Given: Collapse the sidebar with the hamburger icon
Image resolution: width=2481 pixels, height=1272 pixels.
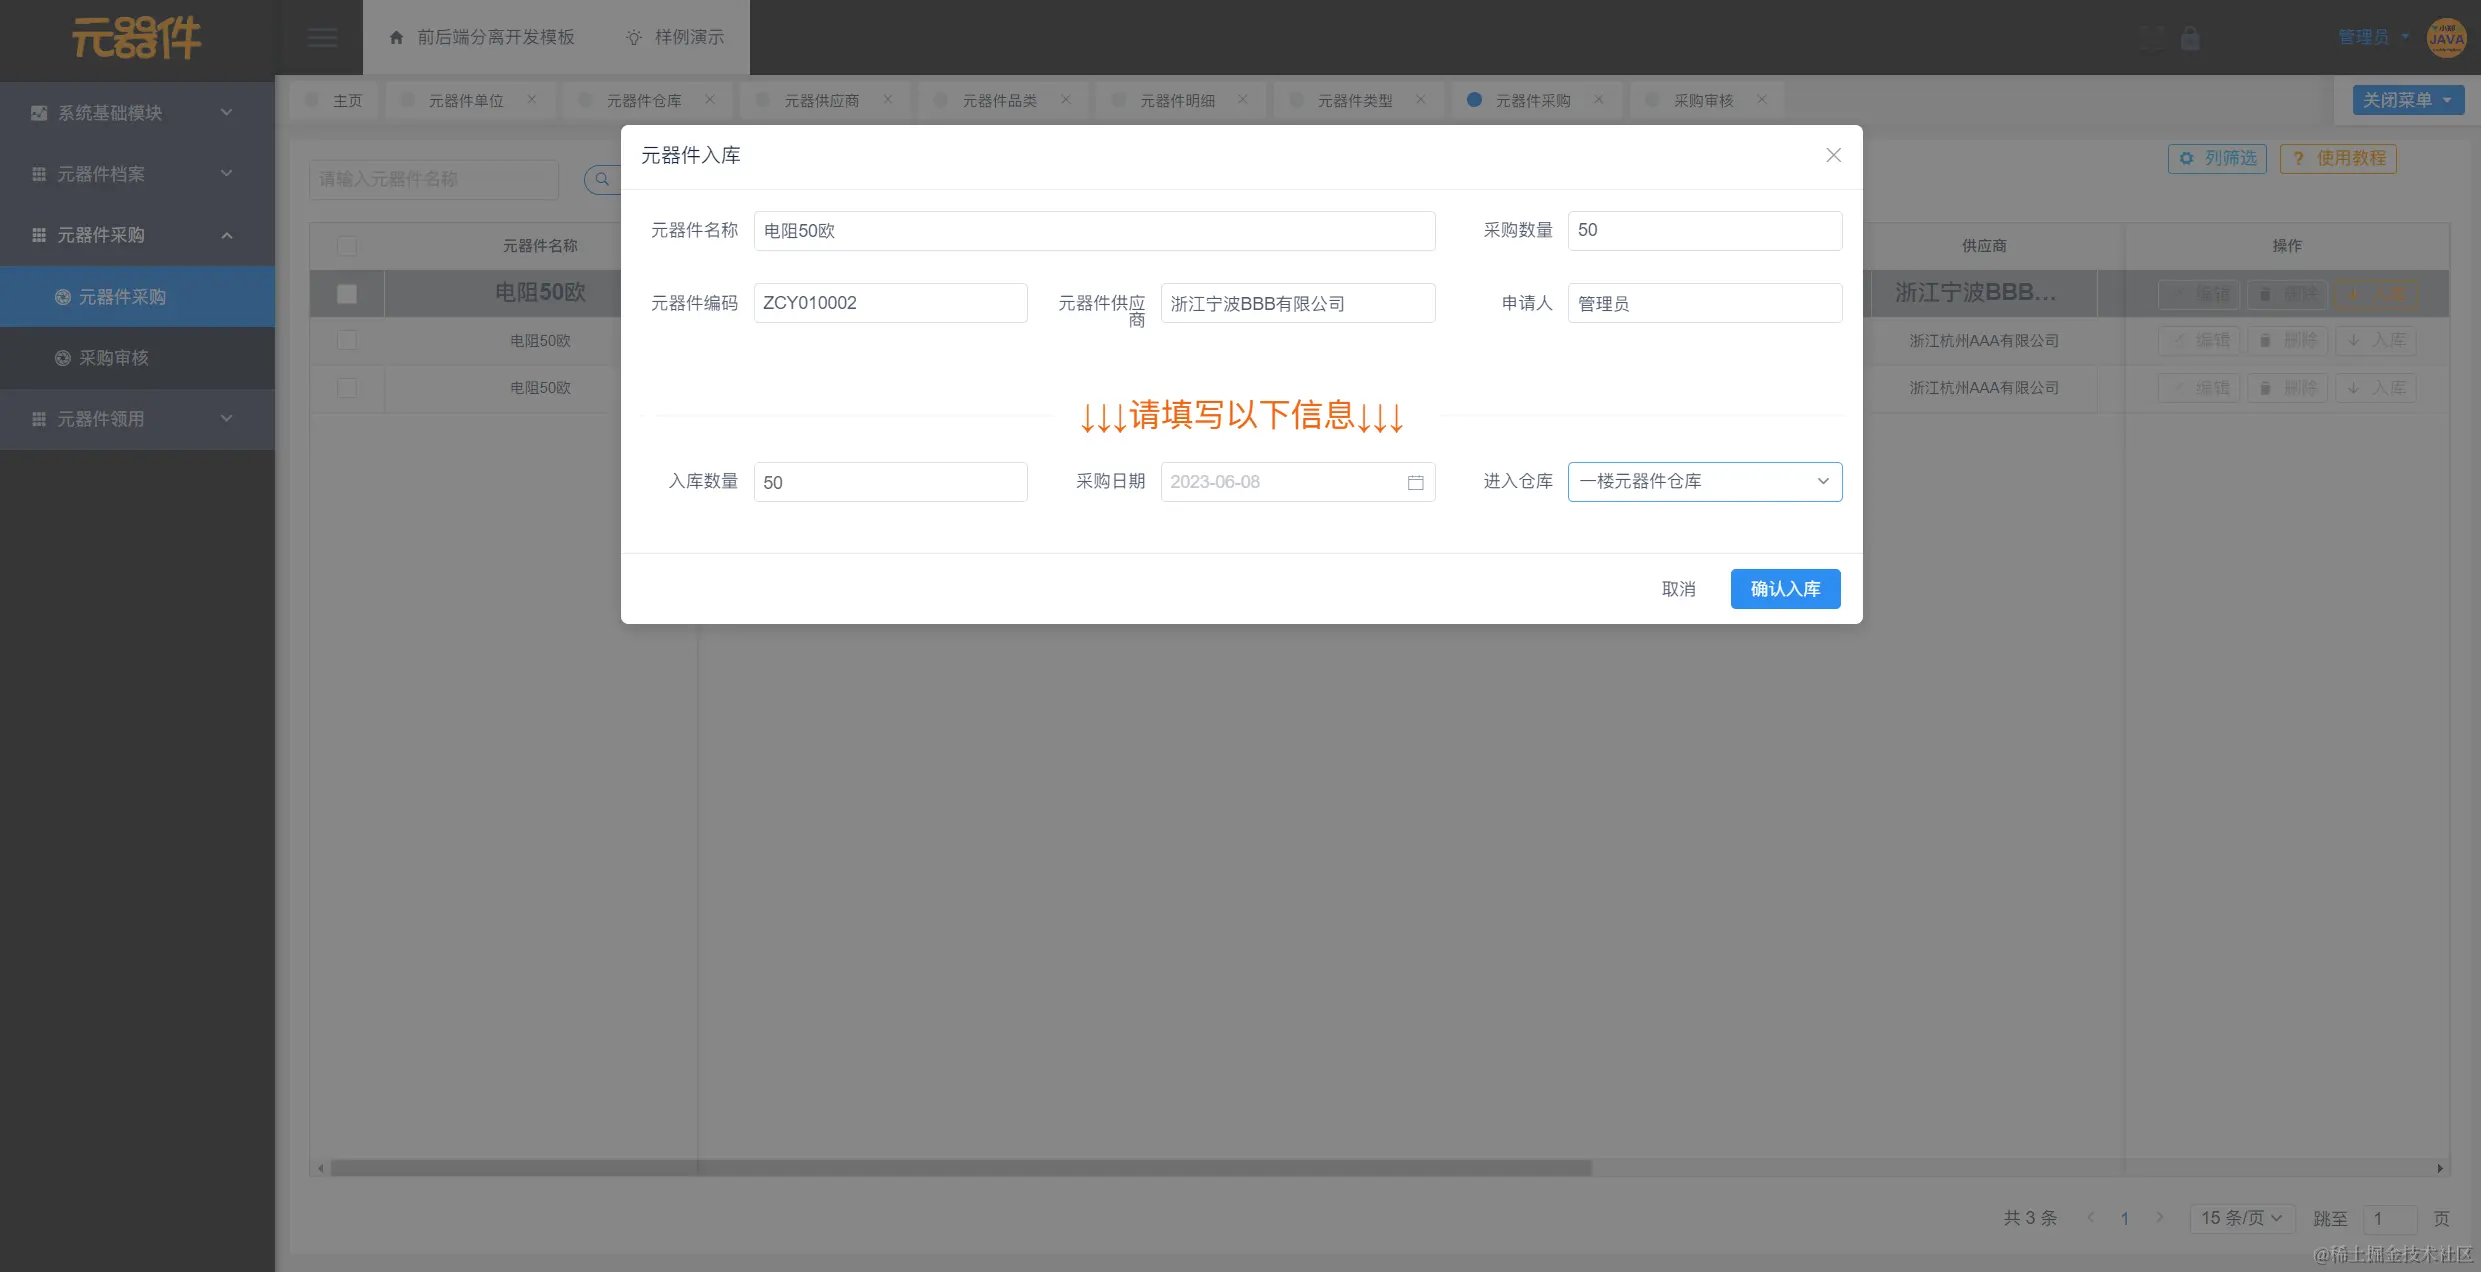Looking at the screenshot, I should pyautogui.click(x=322, y=37).
